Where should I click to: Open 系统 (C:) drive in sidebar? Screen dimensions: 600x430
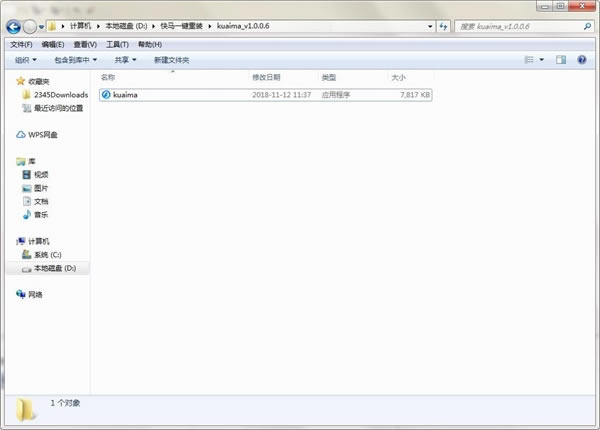coord(48,255)
